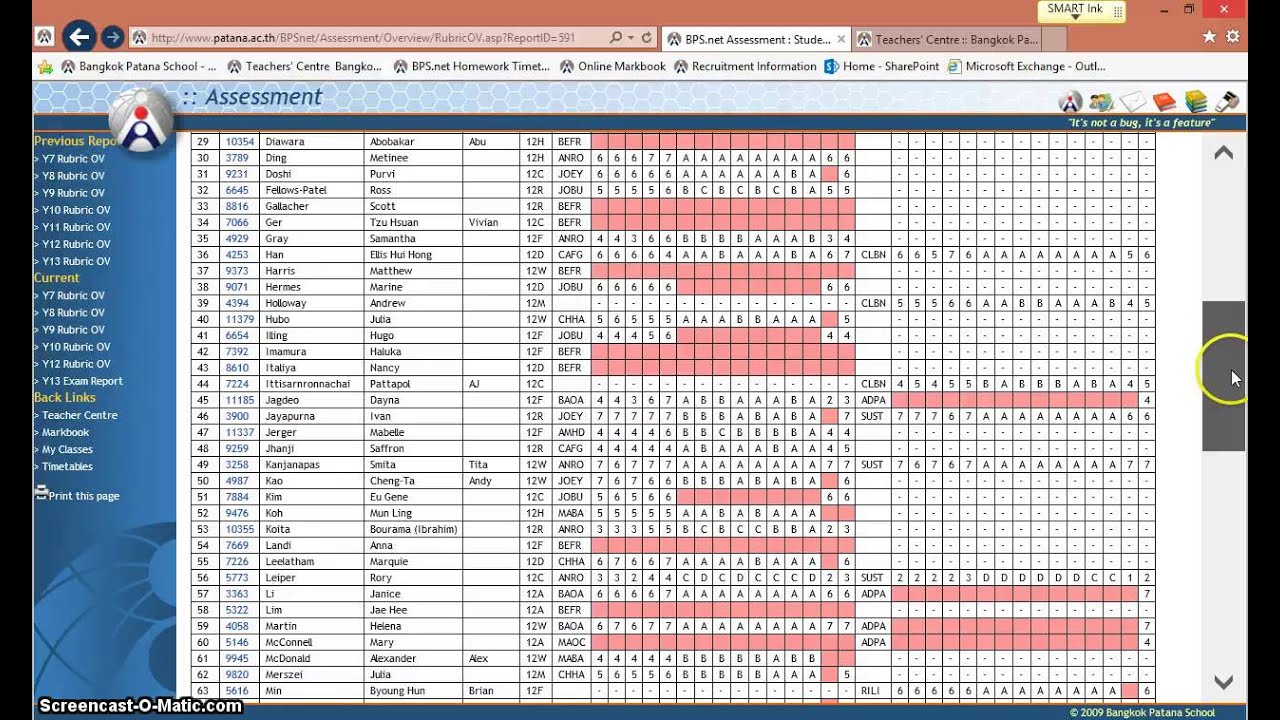Click the red book icon in header

(1164, 102)
